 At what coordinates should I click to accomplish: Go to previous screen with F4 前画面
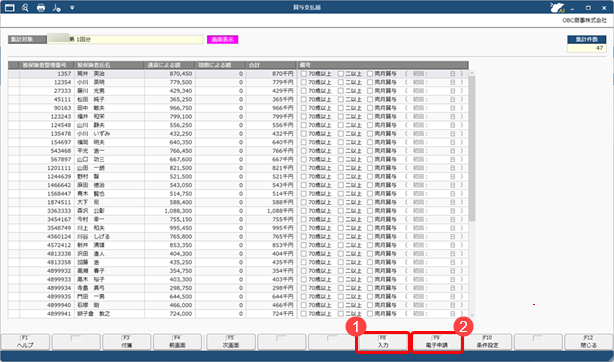tap(177, 342)
